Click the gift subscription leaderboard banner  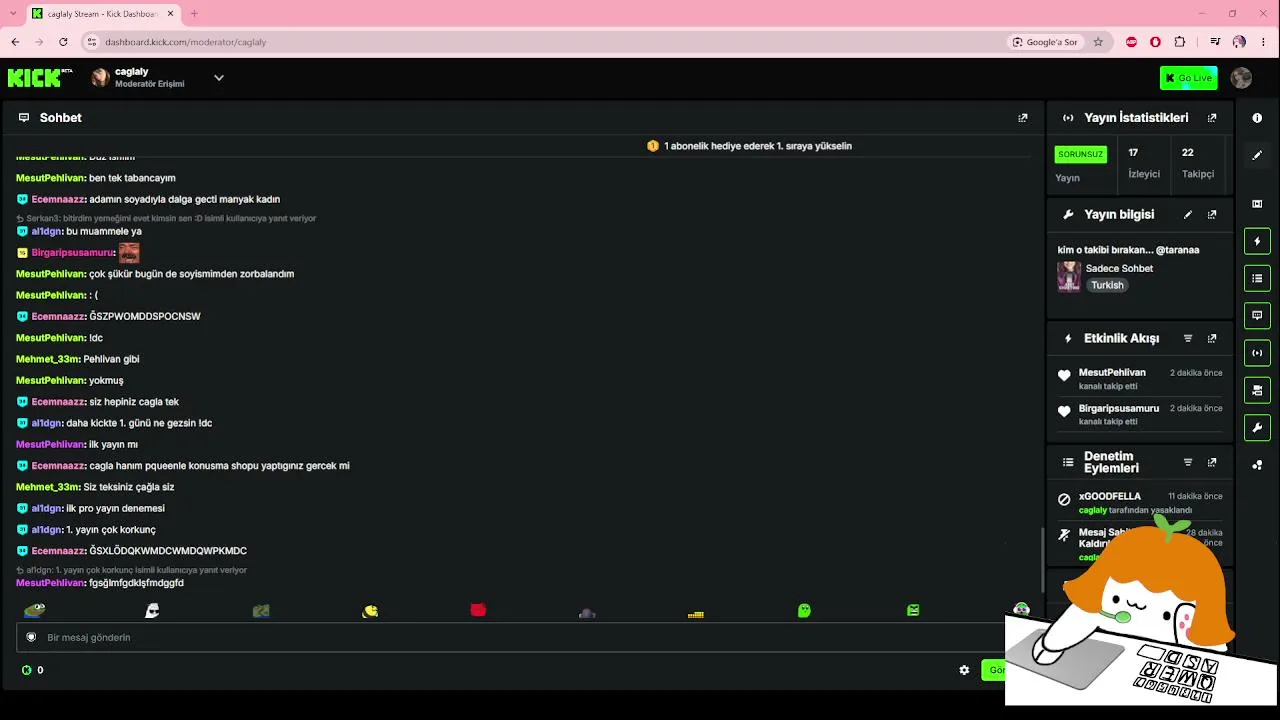(749, 146)
